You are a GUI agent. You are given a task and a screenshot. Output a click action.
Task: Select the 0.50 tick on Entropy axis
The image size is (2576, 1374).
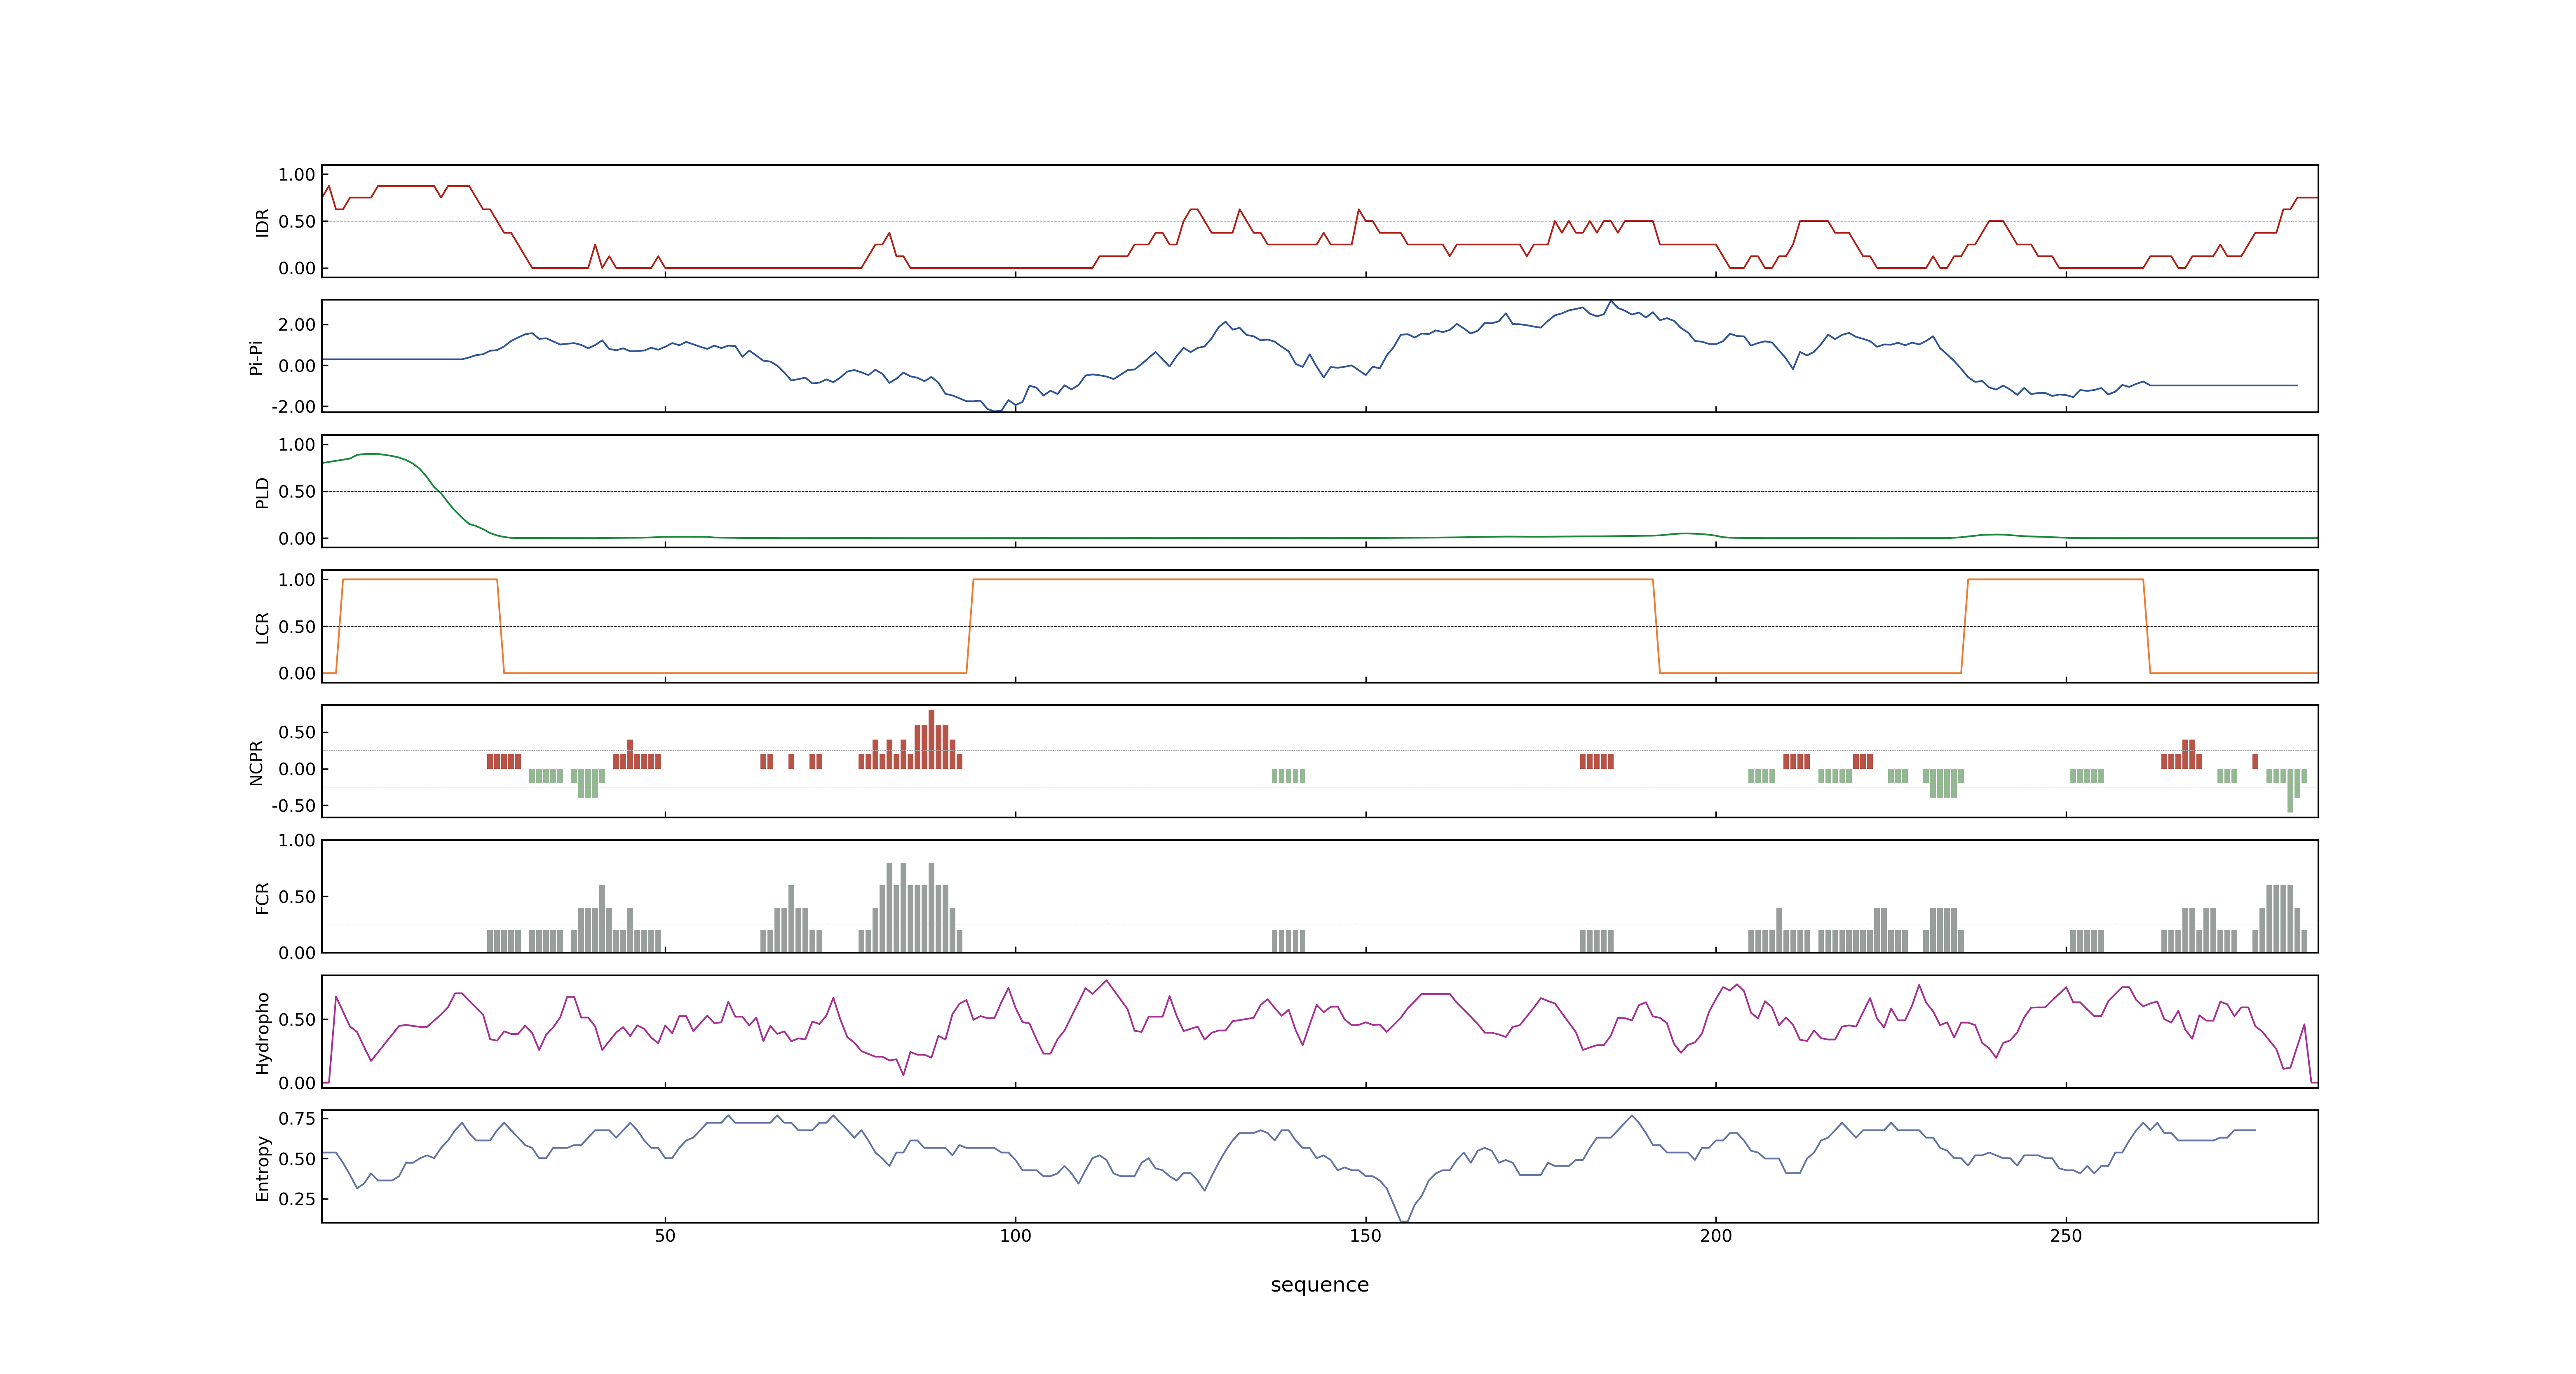click(x=297, y=1159)
